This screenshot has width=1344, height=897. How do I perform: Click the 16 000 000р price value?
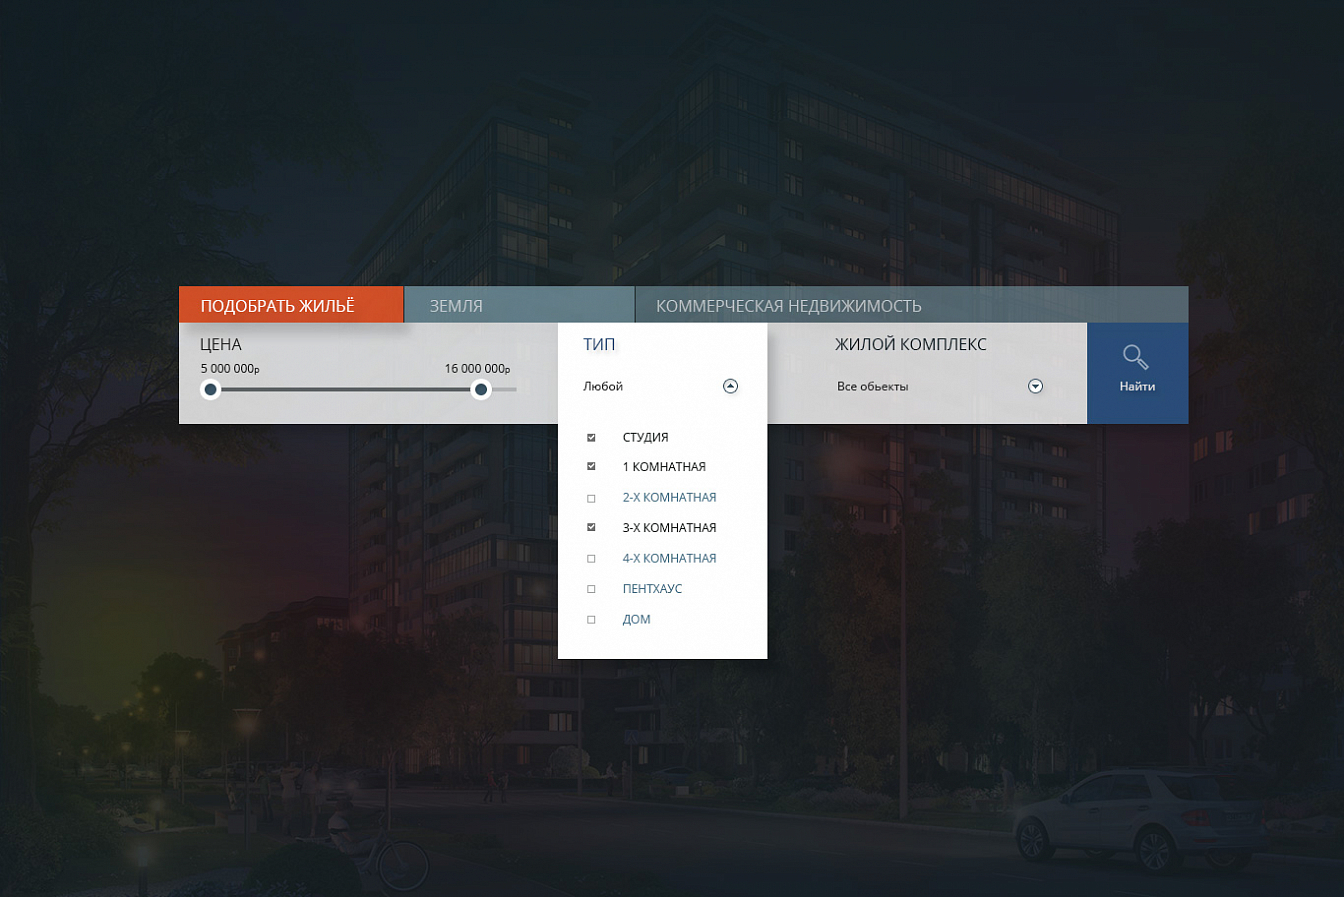pyautogui.click(x=477, y=368)
